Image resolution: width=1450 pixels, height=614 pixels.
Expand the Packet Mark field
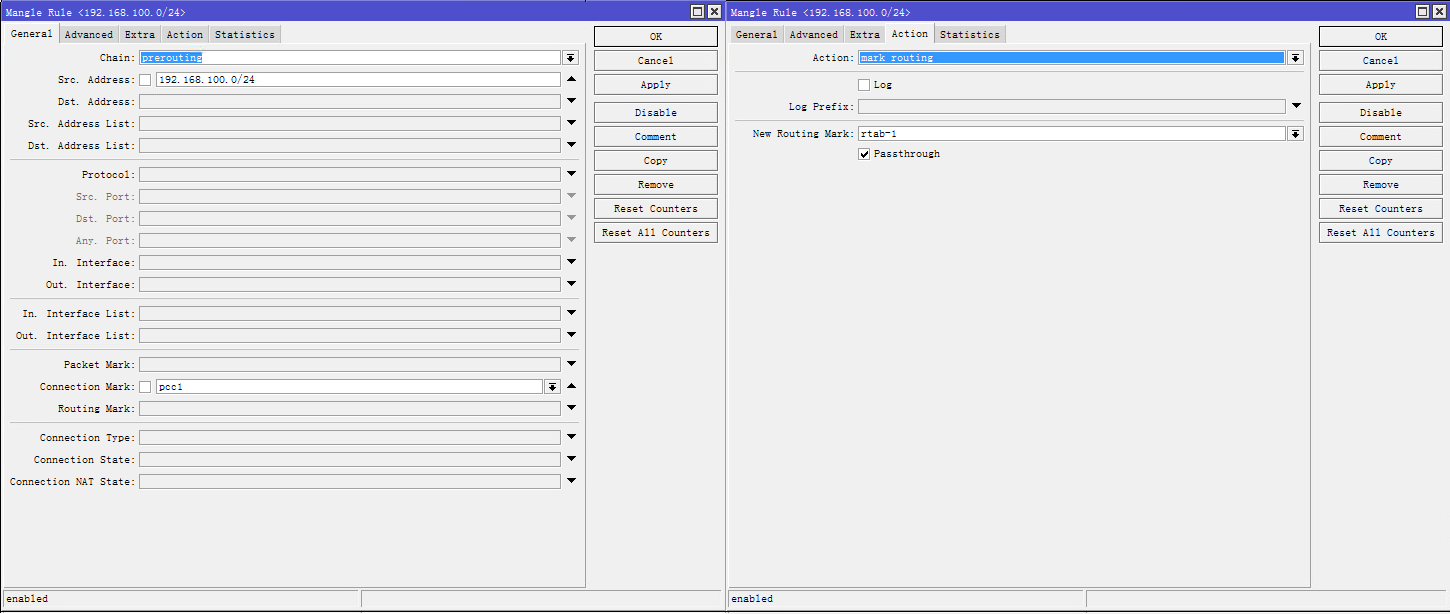tap(571, 365)
